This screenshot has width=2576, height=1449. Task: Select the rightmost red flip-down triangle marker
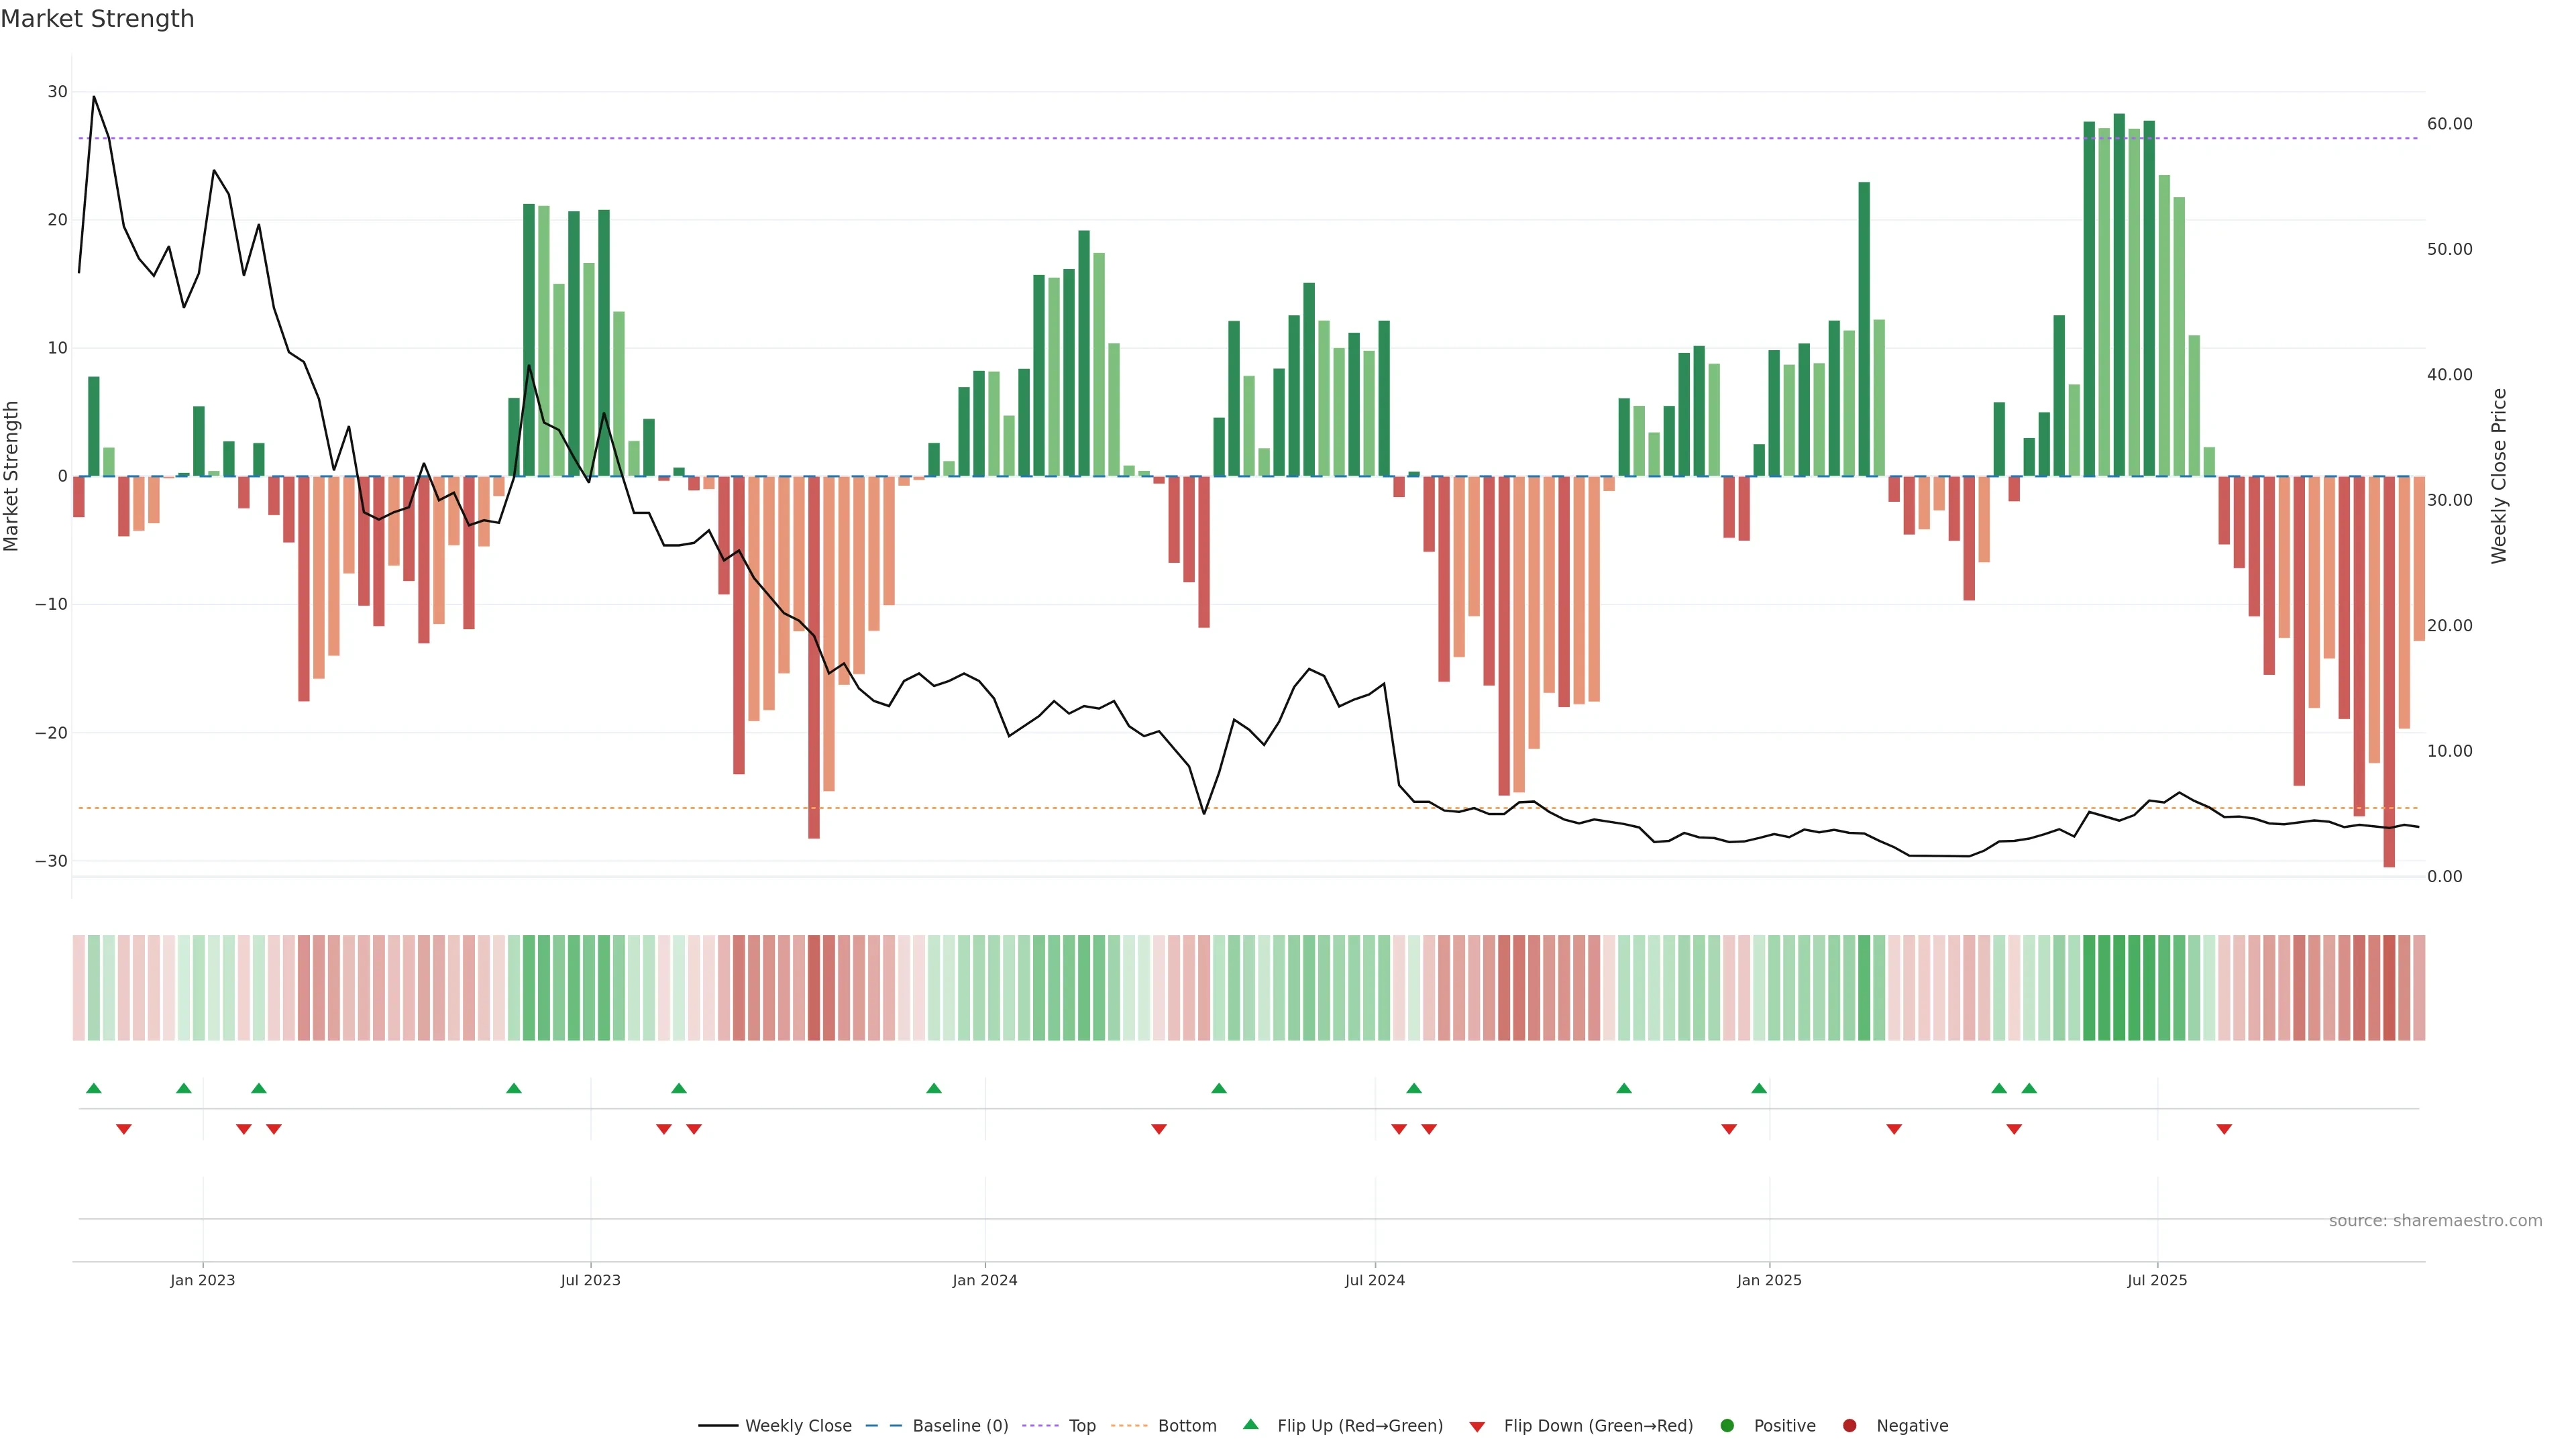click(x=2224, y=1129)
